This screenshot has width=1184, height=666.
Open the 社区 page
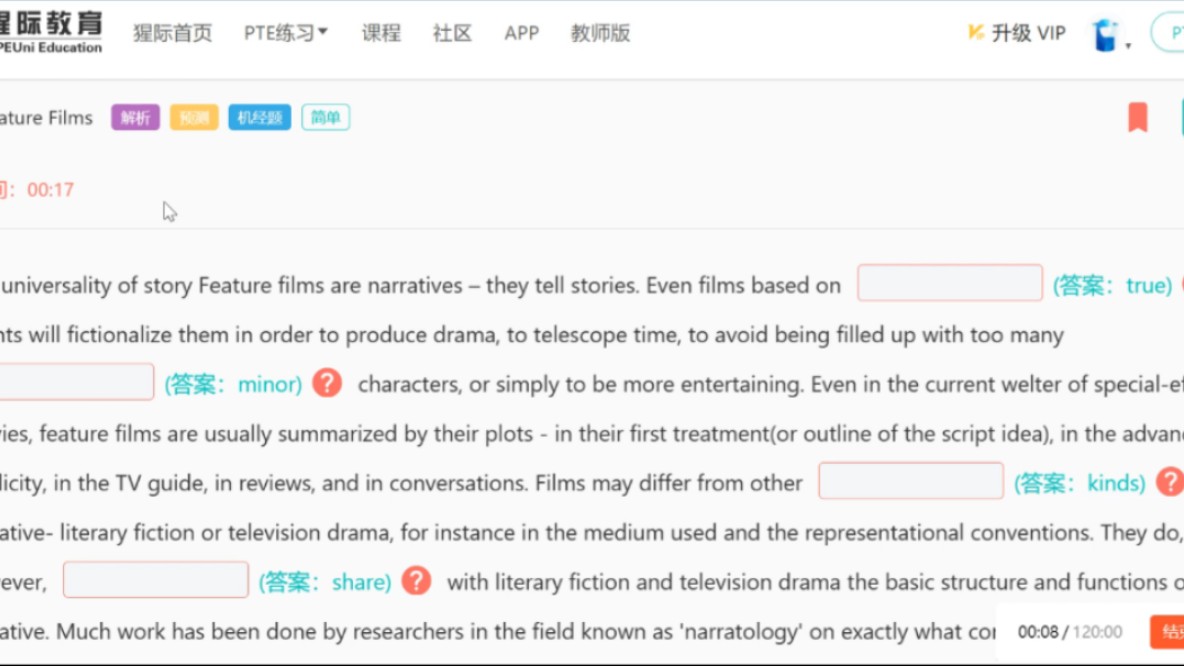coord(452,33)
